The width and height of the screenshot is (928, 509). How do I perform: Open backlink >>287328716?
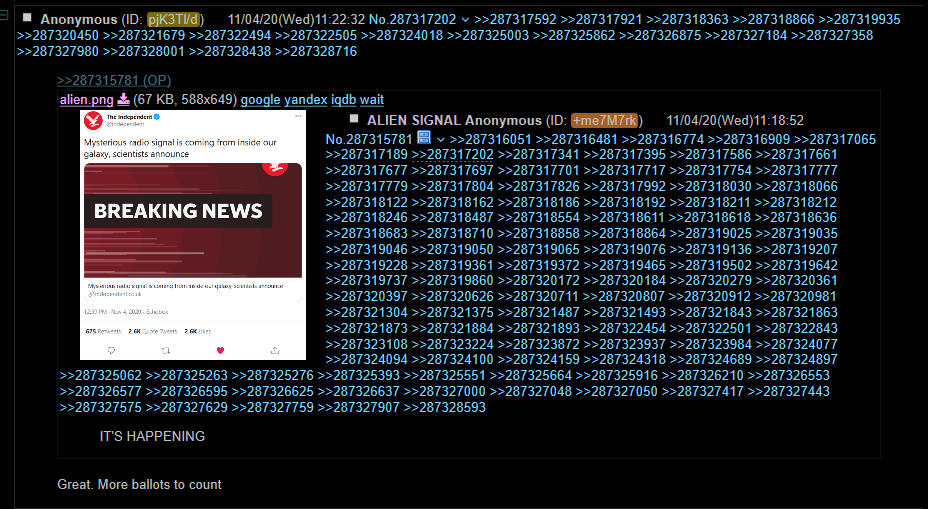click(316, 51)
